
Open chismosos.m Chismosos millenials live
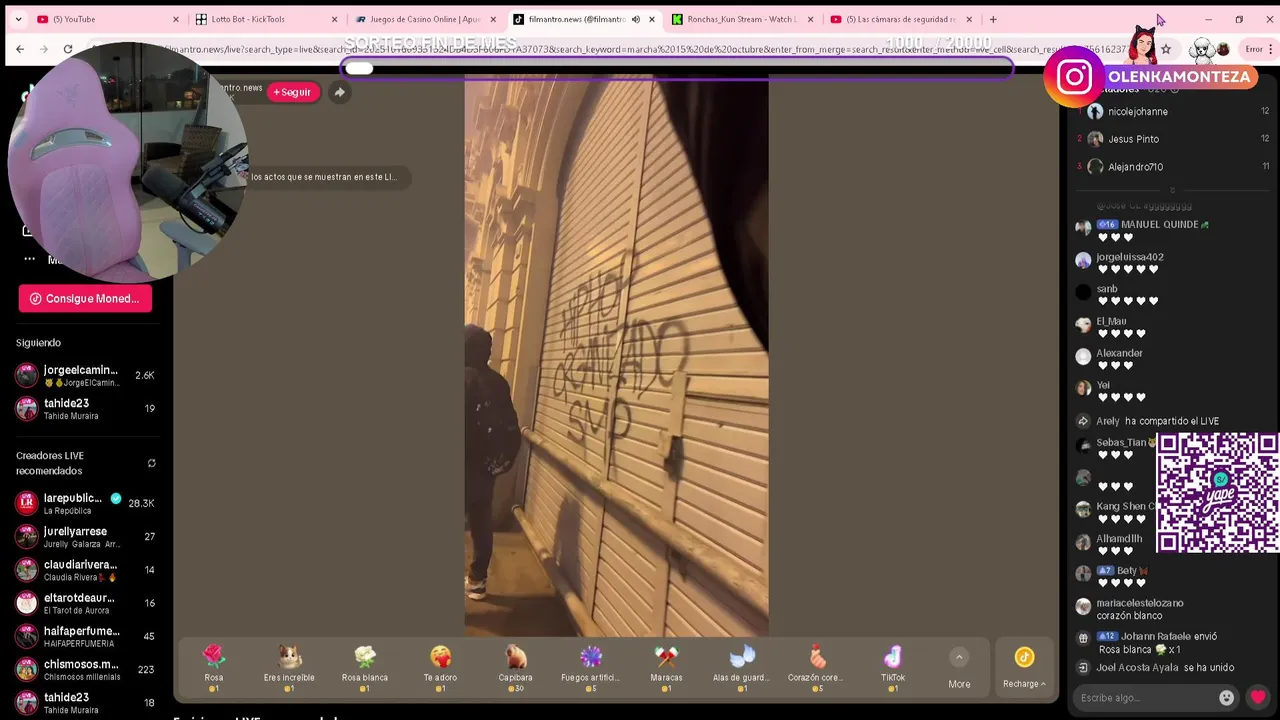pyautogui.click(x=86, y=670)
